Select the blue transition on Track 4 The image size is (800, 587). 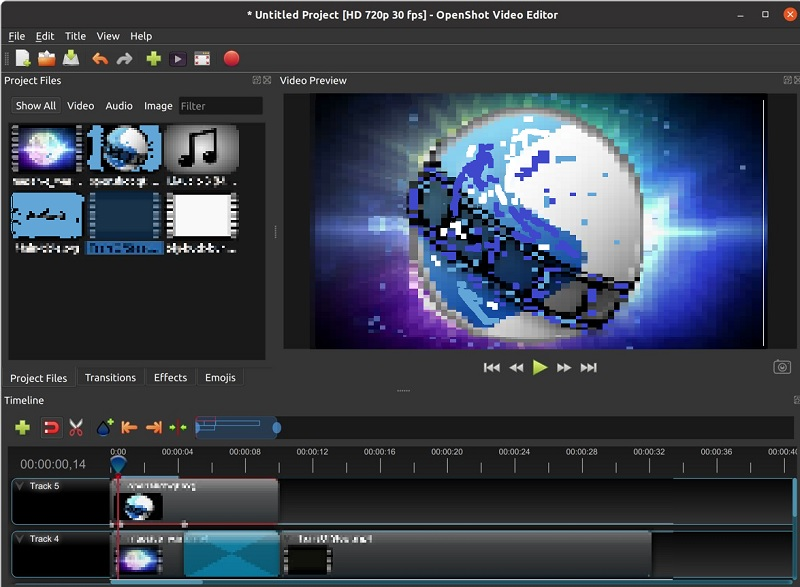pyautogui.click(x=232, y=554)
